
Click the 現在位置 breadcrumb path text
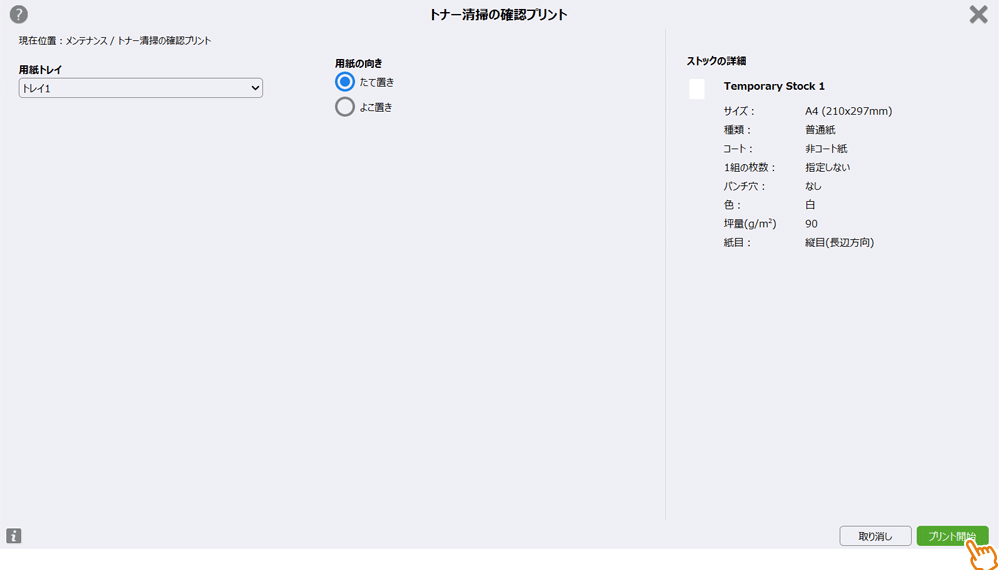click(115, 41)
